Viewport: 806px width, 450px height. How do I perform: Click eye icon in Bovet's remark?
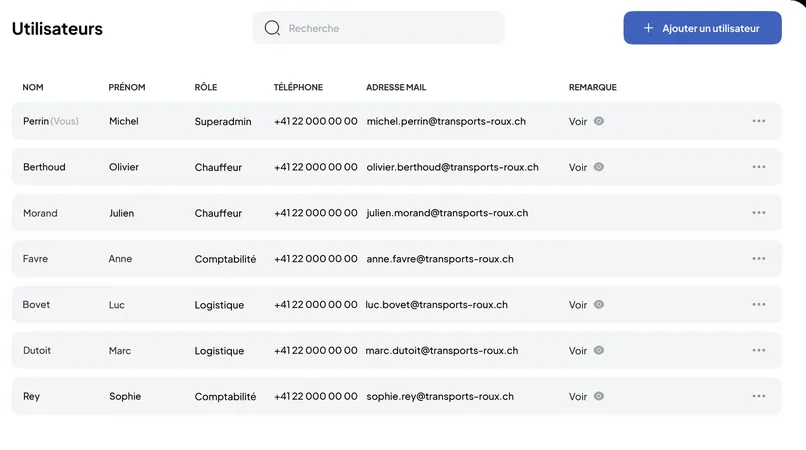pos(599,304)
